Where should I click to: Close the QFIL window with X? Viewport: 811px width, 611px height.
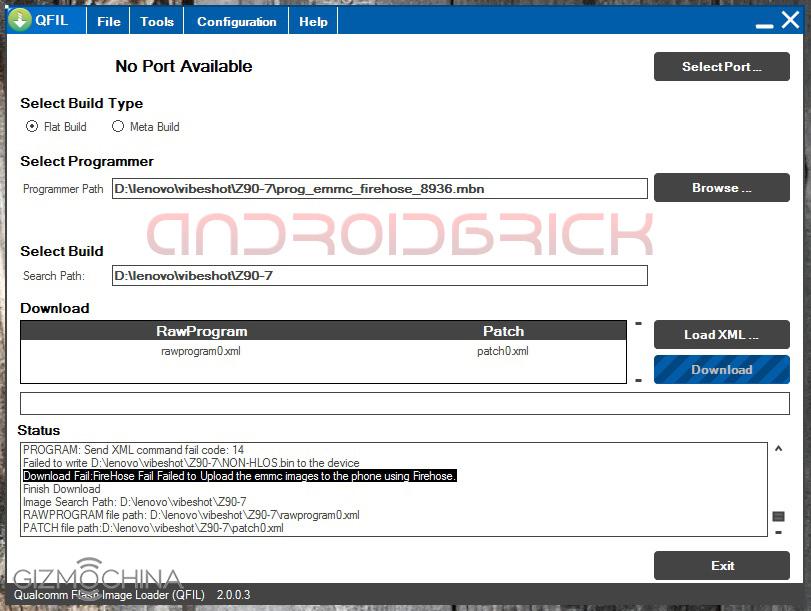click(x=790, y=20)
